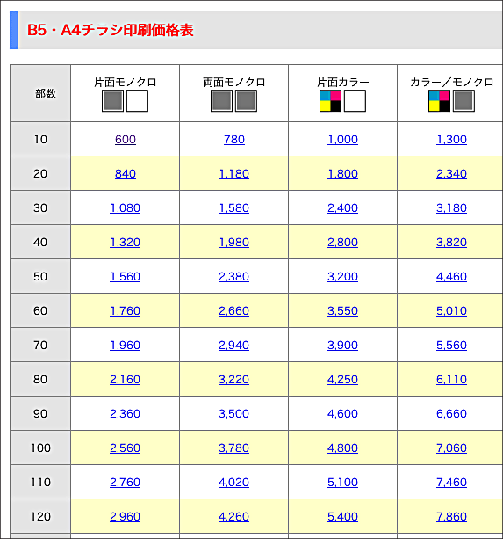Choose the 7,860 price link in row 120
Image resolution: width=503 pixels, height=539 pixels.
coord(451,516)
